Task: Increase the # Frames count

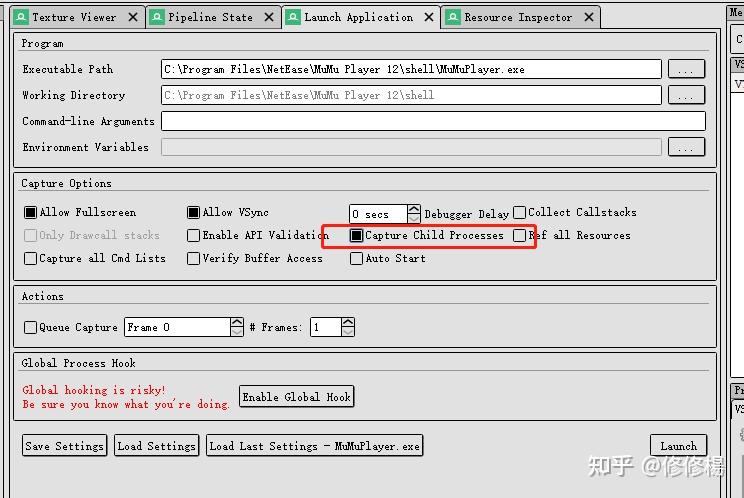Action: 348,322
